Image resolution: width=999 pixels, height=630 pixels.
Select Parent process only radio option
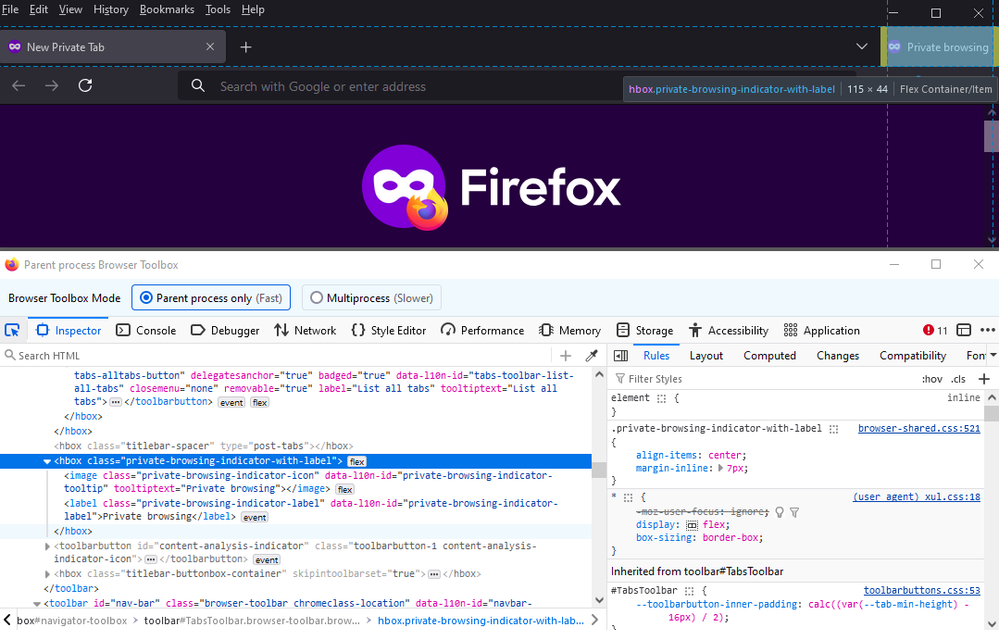211,297
